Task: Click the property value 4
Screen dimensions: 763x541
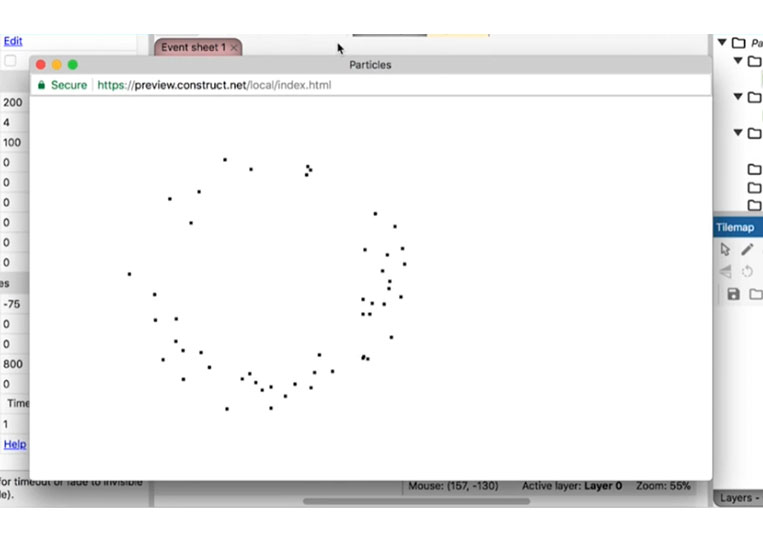Action: click(6, 123)
